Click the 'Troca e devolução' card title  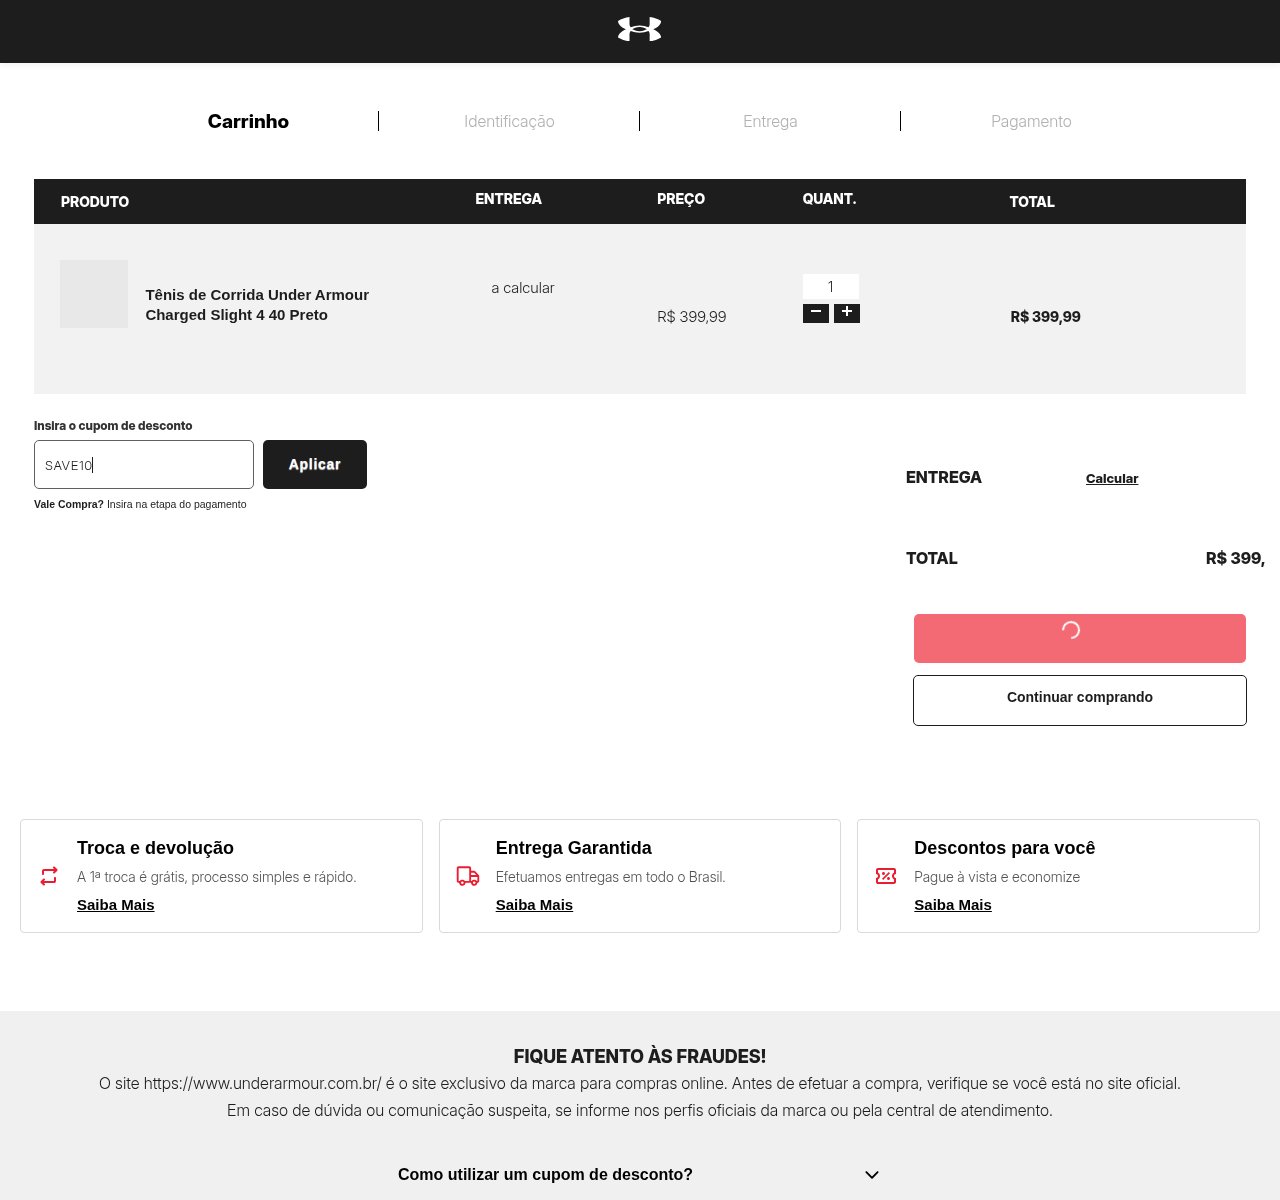click(x=155, y=848)
